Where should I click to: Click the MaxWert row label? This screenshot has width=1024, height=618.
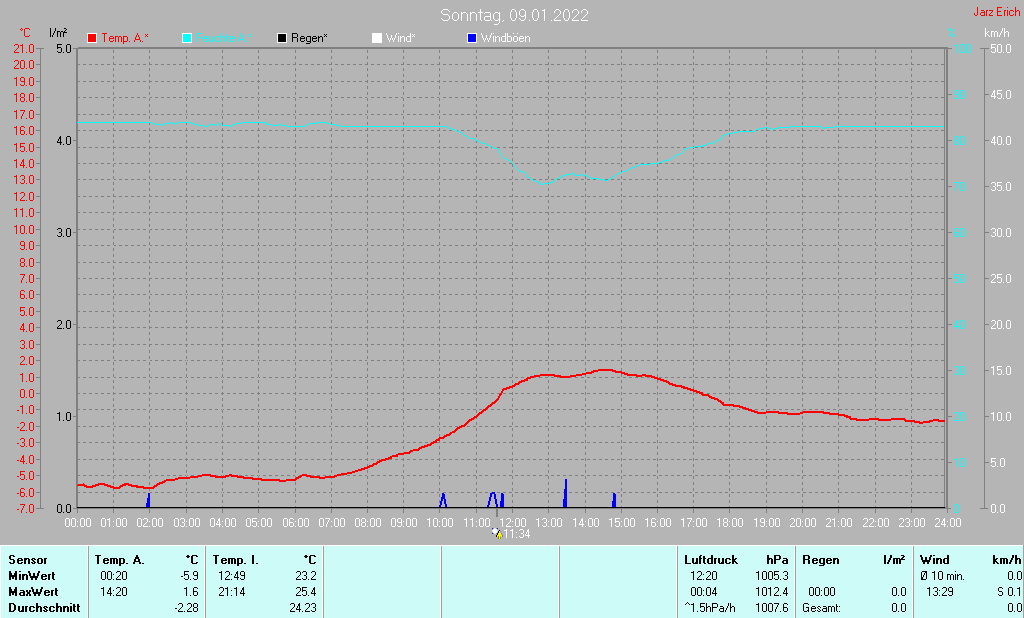(33, 592)
